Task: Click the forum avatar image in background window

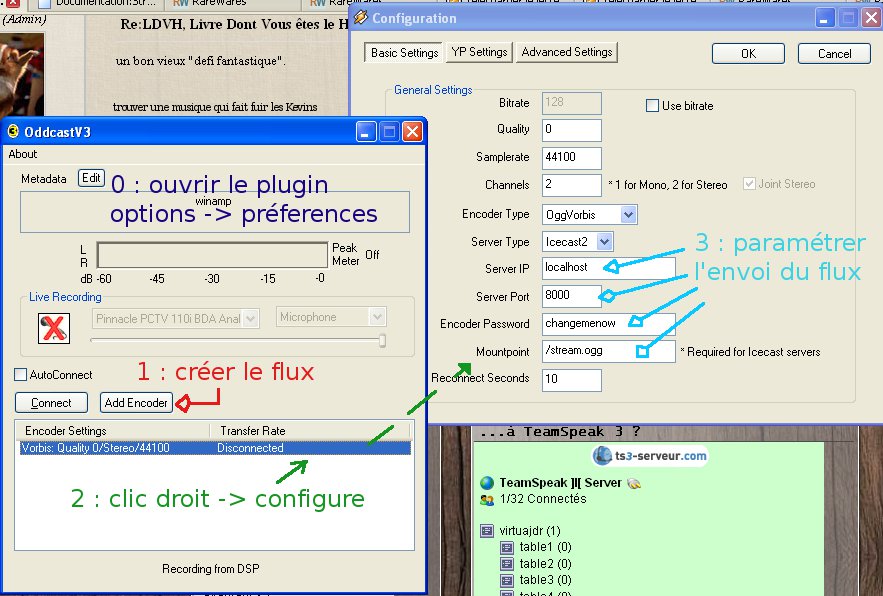Action: coord(21,74)
